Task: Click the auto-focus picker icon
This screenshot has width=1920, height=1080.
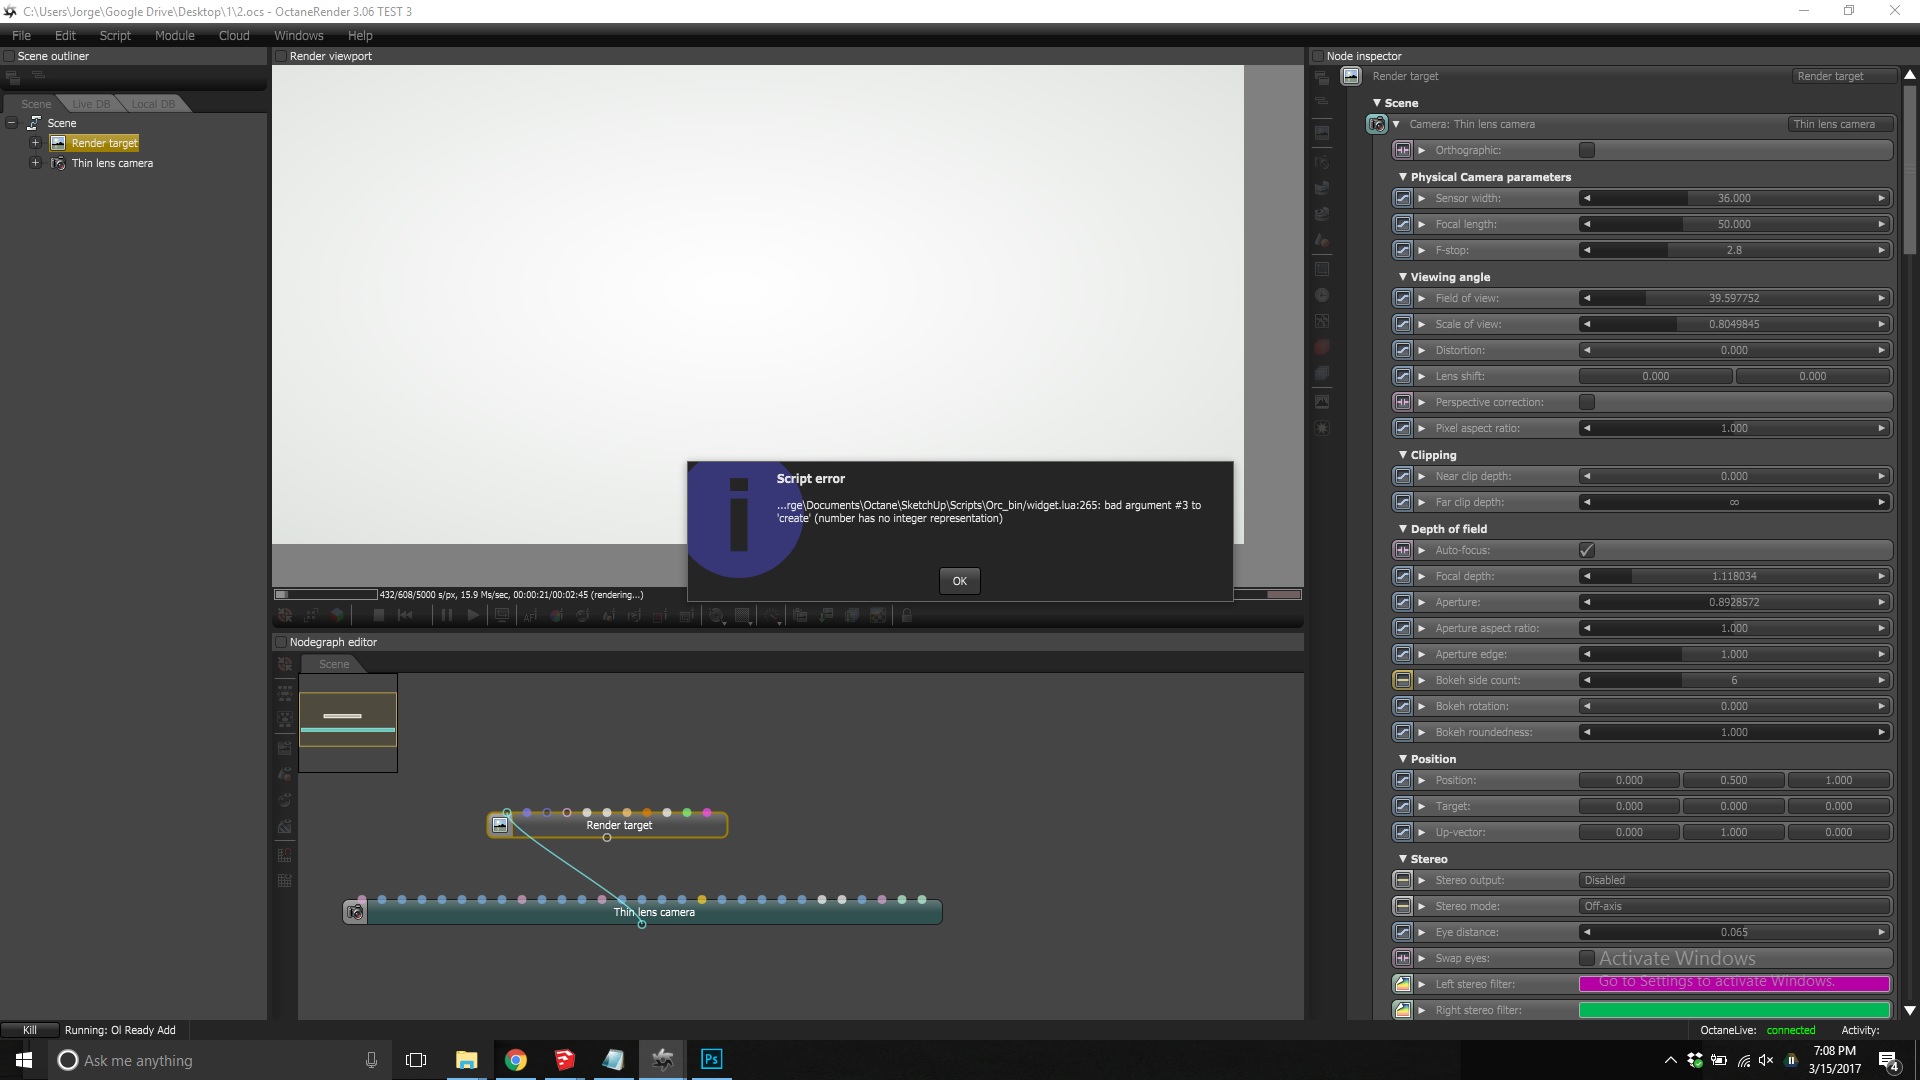Action: [x=530, y=616]
